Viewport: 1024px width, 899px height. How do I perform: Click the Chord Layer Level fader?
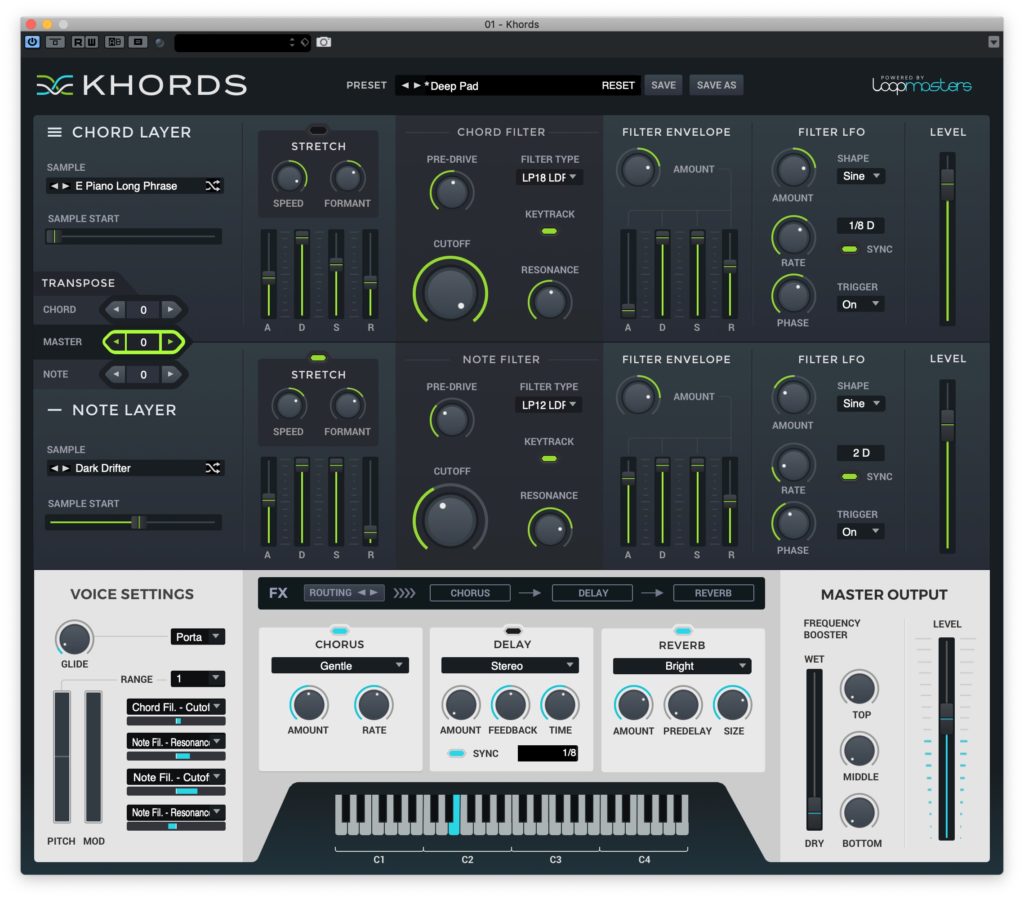(947, 238)
